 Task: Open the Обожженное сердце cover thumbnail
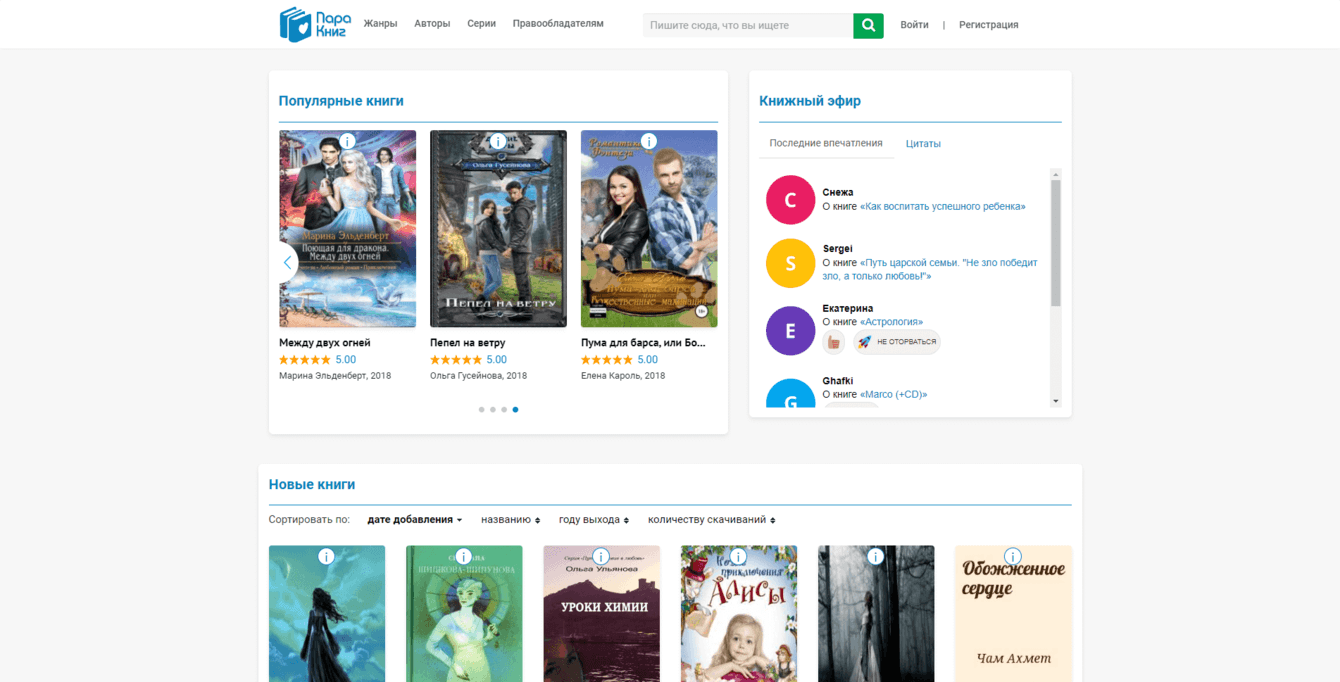pos(1013,614)
